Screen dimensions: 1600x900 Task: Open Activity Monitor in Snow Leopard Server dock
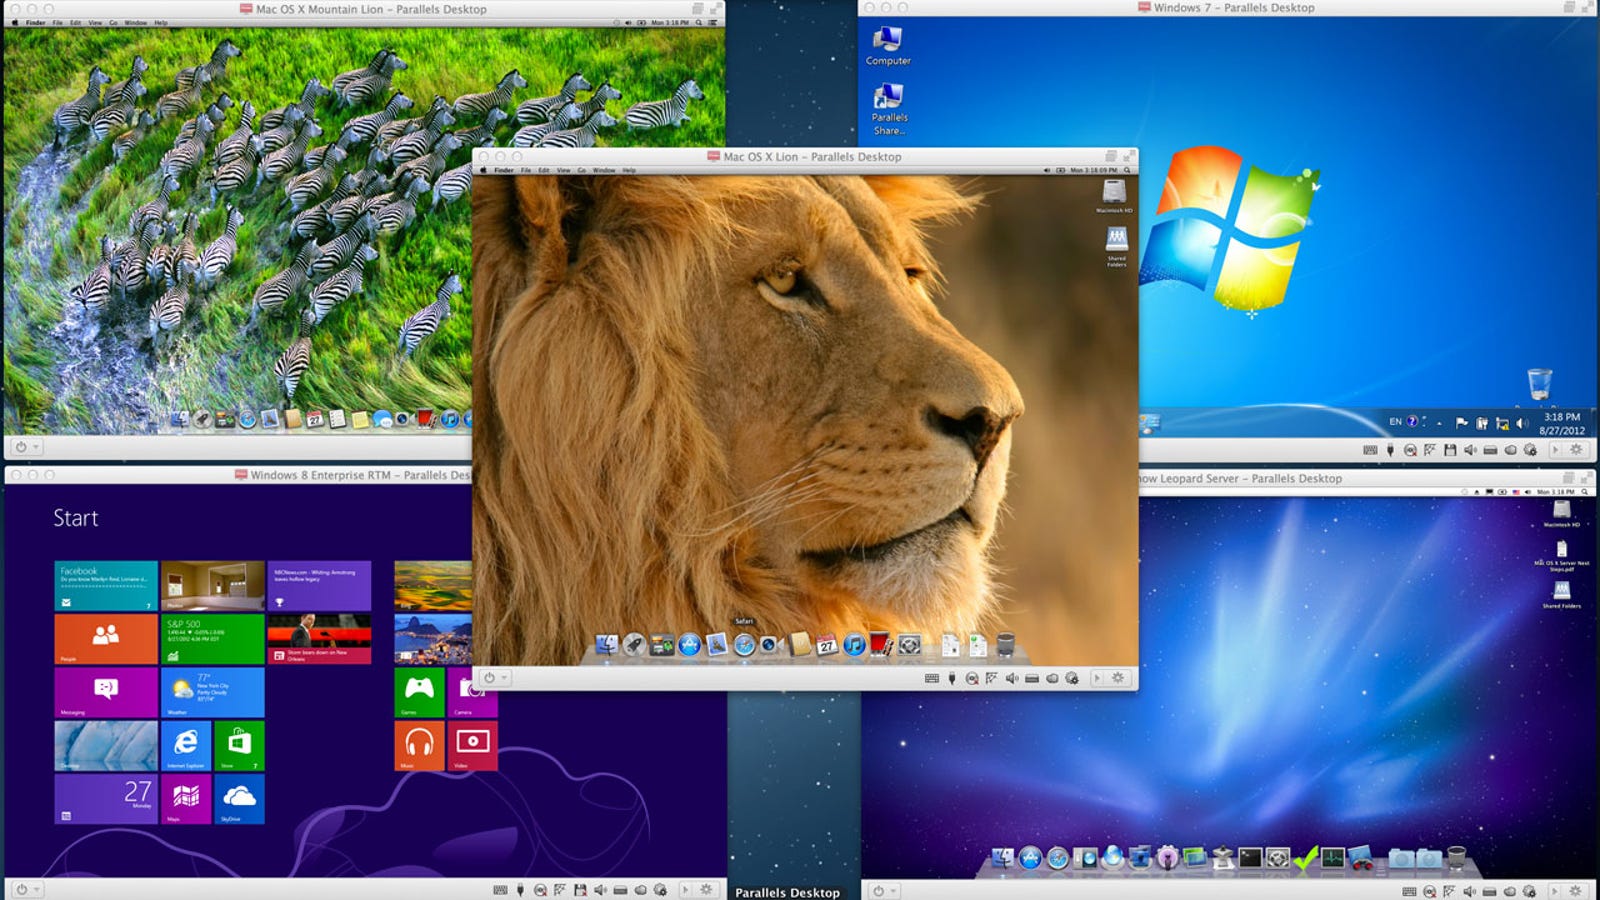click(1333, 858)
